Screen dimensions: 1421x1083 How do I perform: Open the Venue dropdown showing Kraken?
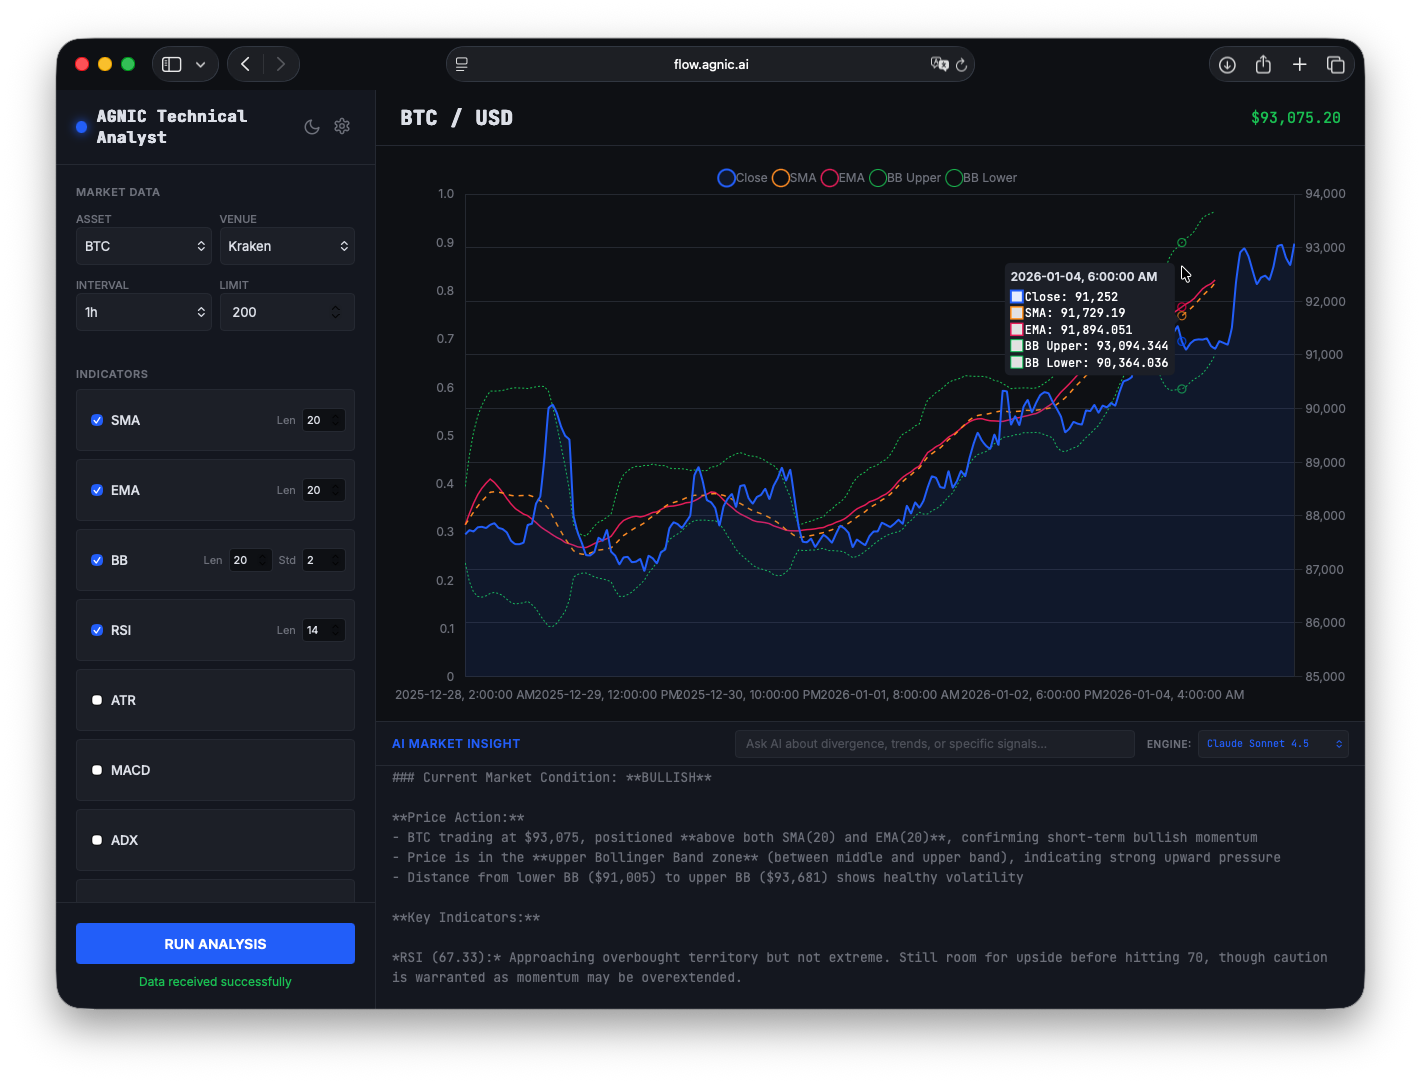click(287, 246)
